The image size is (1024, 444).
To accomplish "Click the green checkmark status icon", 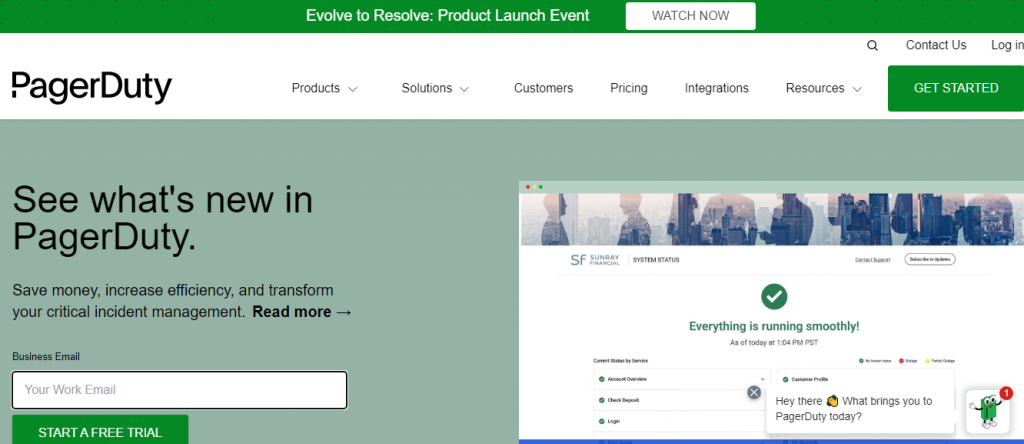I will (x=773, y=296).
